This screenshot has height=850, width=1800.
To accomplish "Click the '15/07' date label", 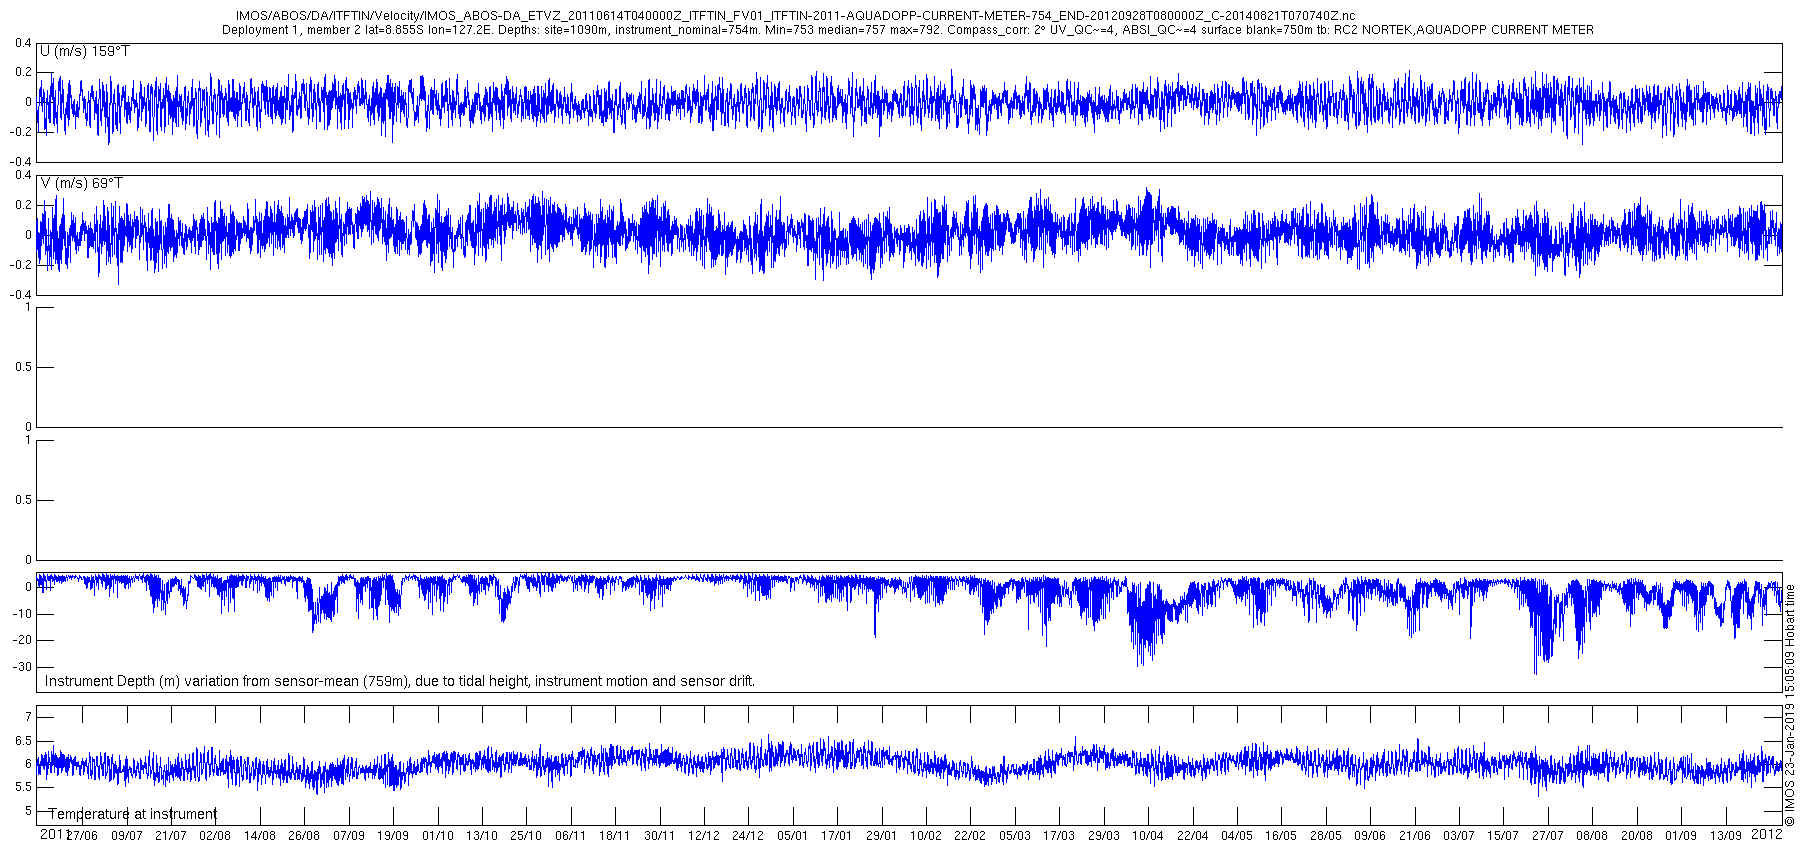I will click(1503, 836).
